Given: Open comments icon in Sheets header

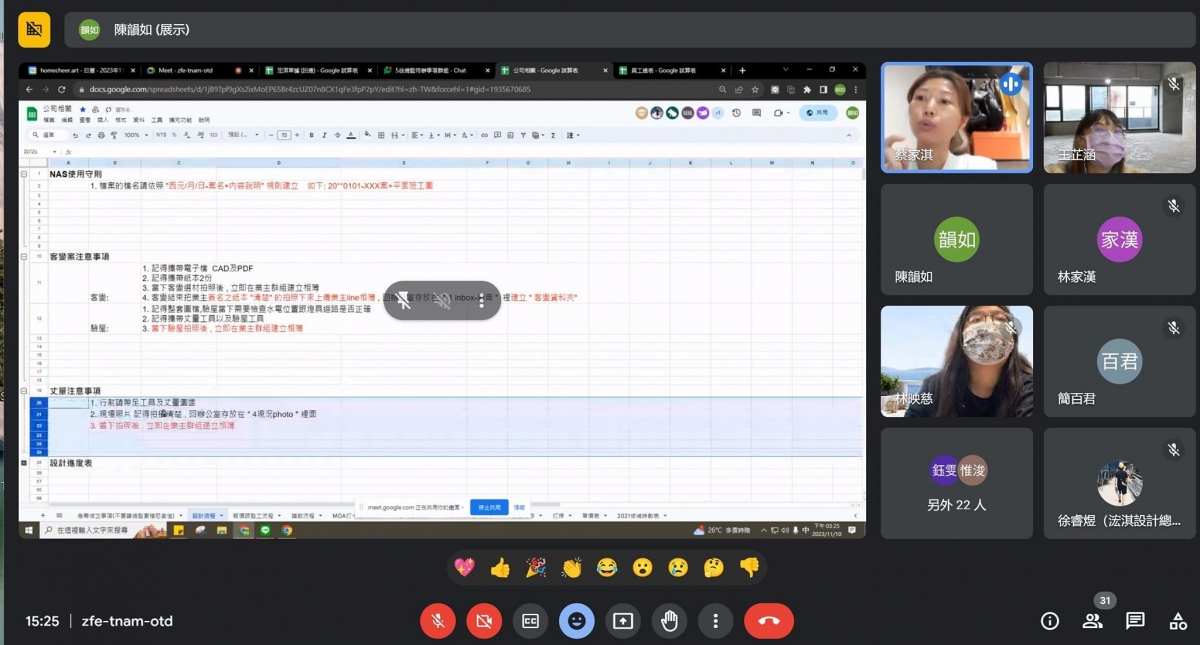Looking at the screenshot, I should click(755, 113).
